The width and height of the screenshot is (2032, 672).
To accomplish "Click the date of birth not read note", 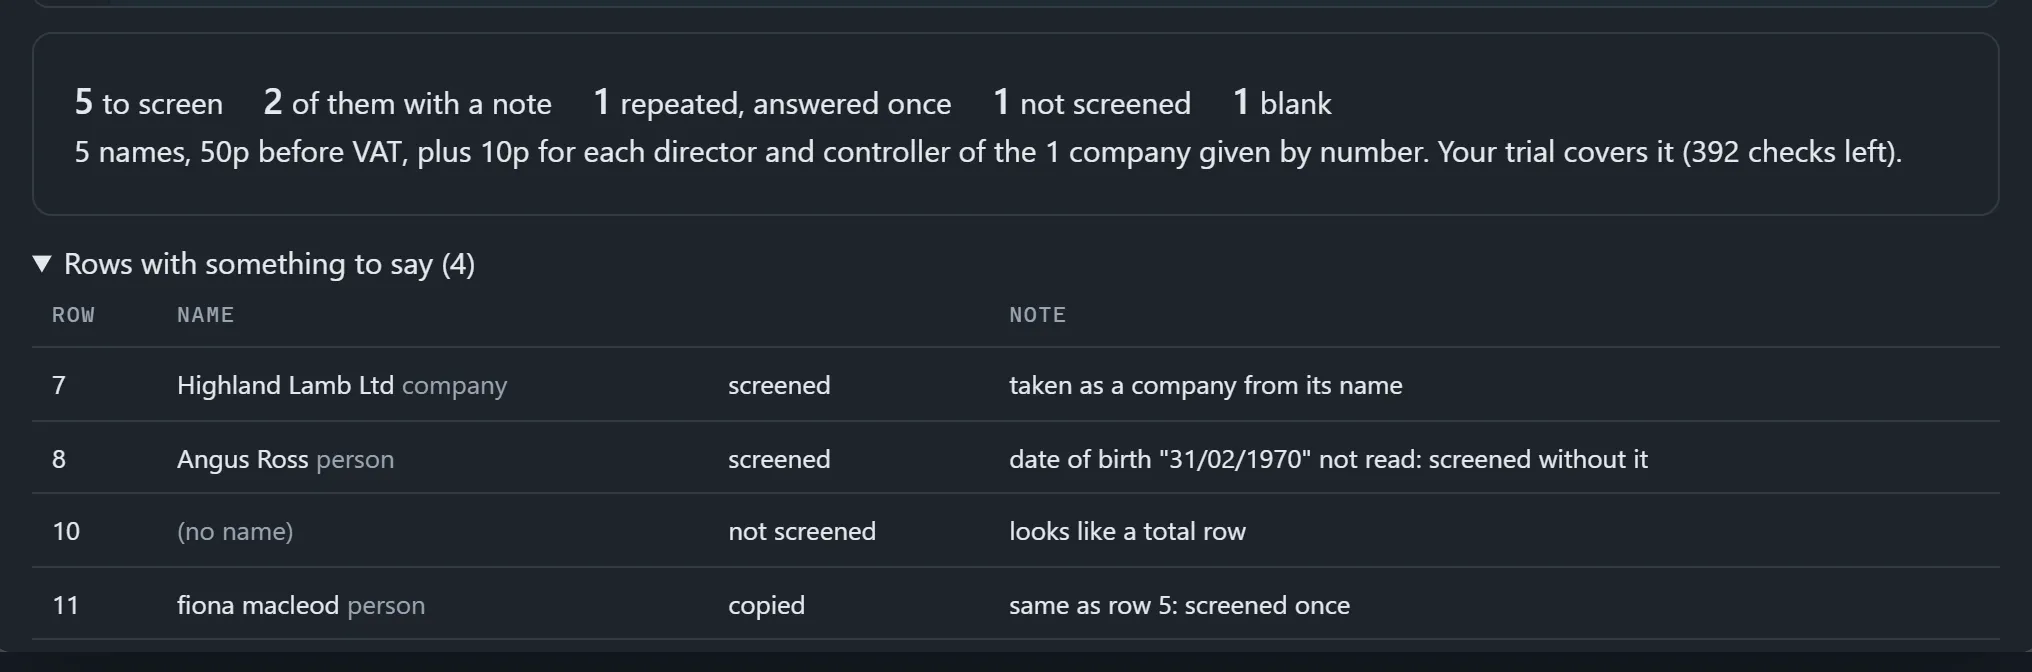I will pyautogui.click(x=1328, y=459).
